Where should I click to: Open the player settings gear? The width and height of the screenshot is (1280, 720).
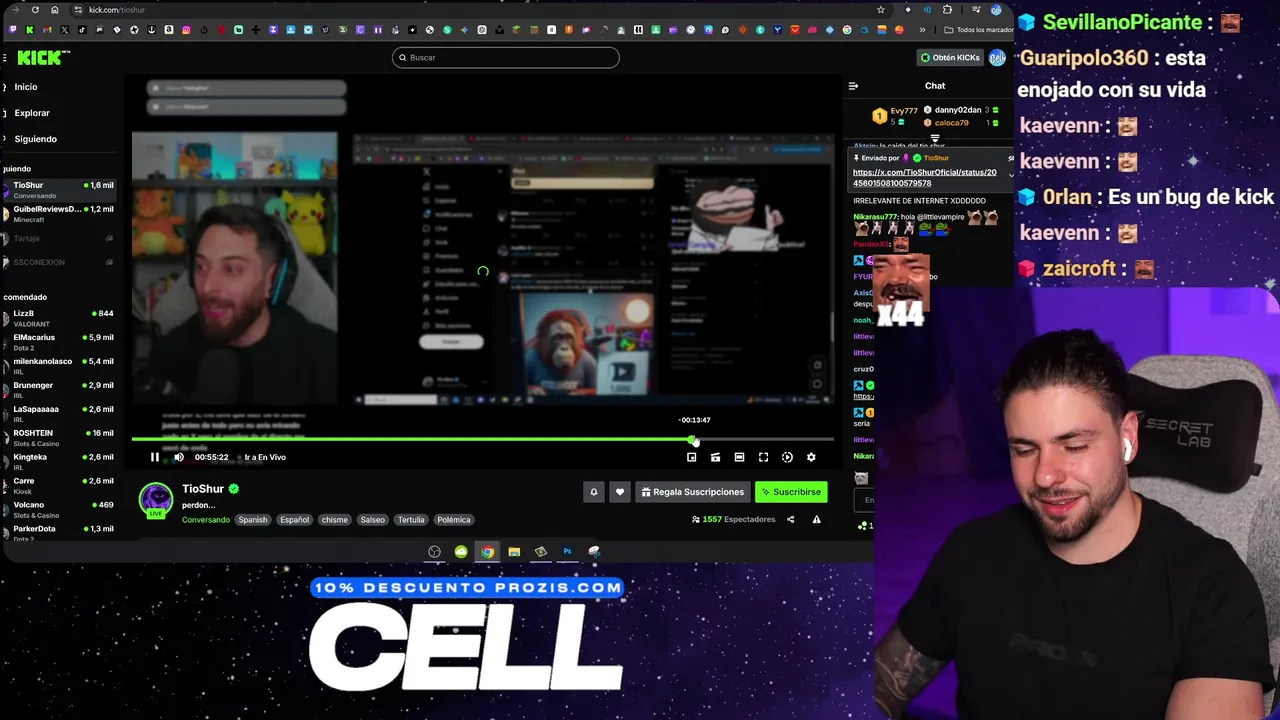(x=811, y=457)
